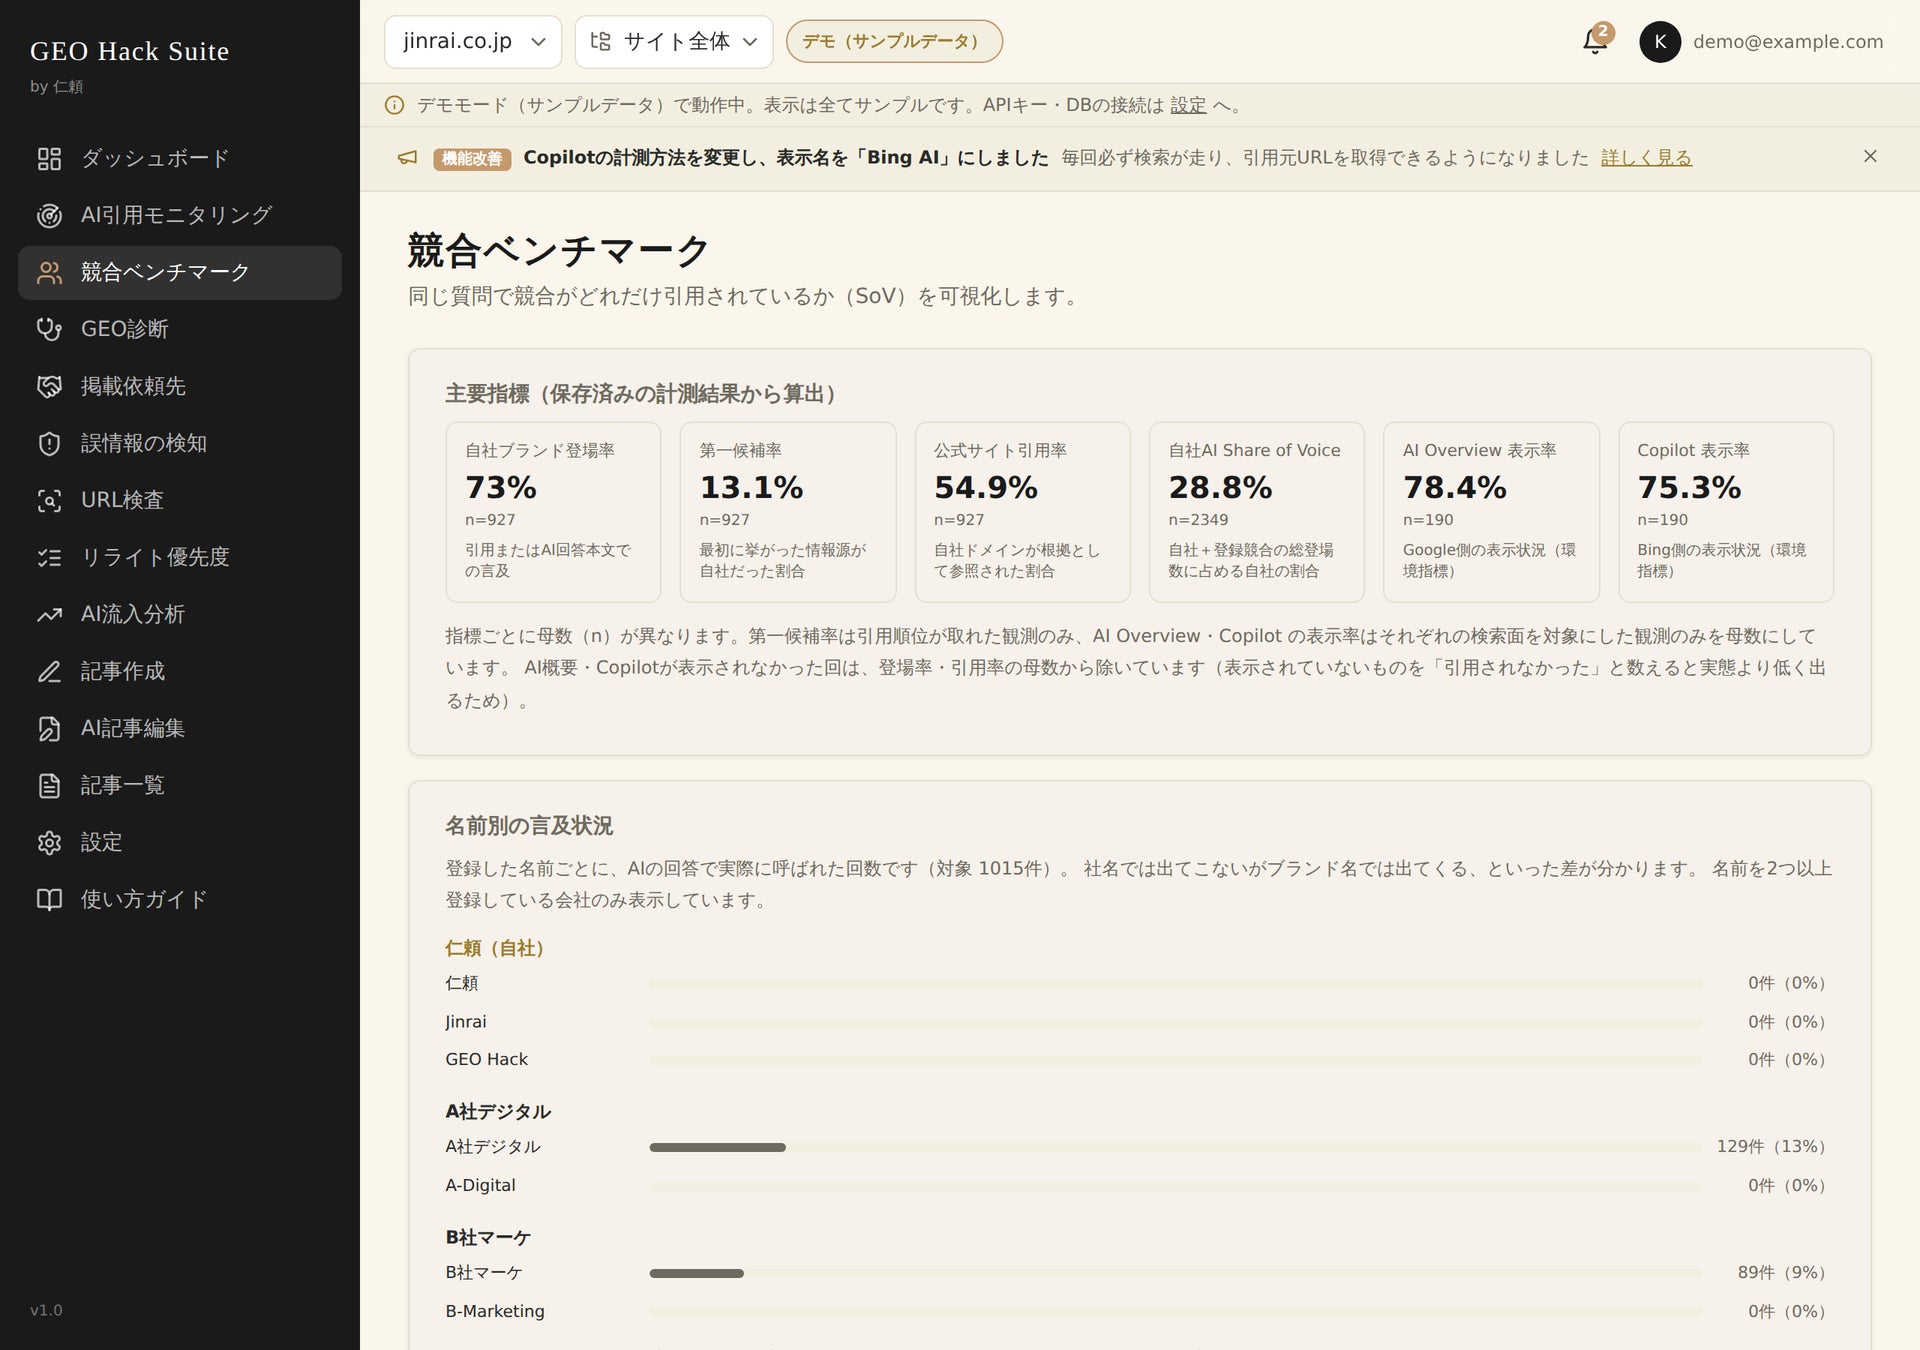1920x1350 pixels.
Task: Click the K user avatar
Action: pos(1660,41)
